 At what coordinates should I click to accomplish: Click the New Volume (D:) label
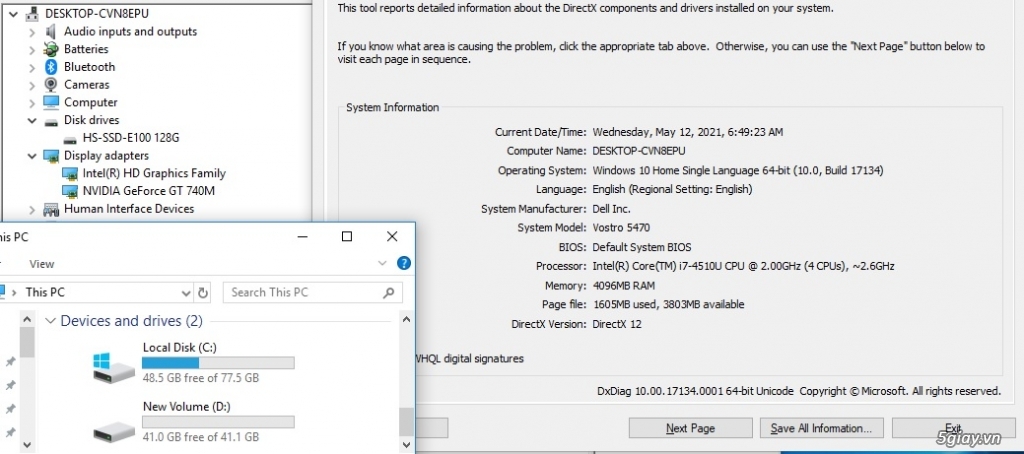pos(187,406)
